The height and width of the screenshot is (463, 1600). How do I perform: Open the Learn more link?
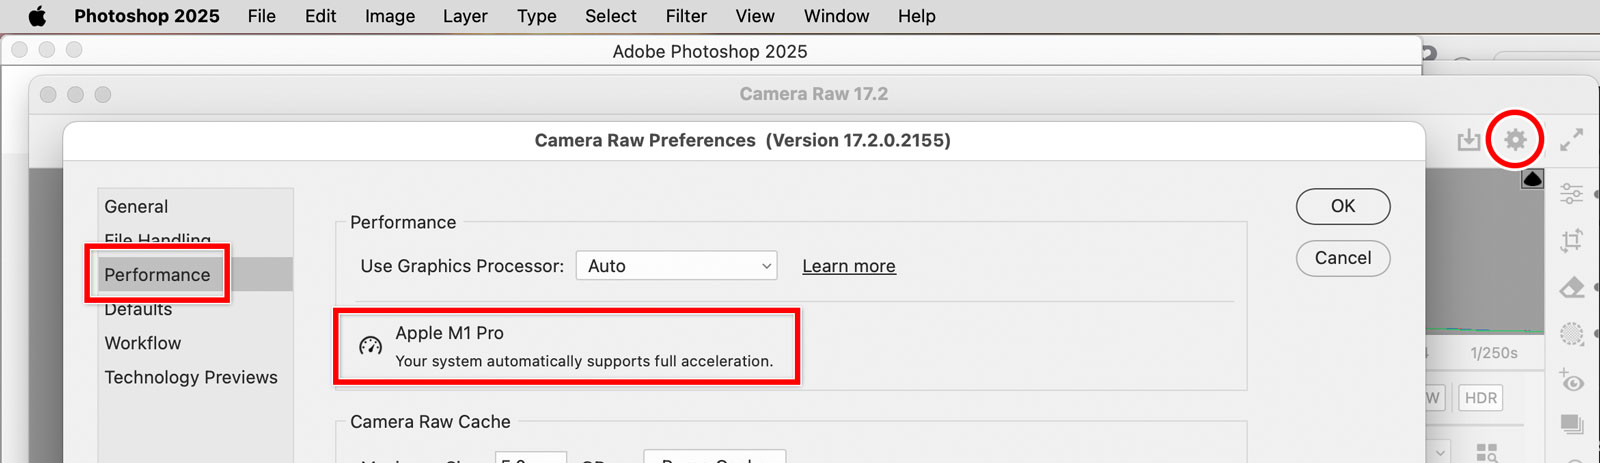click(x=848, y=266)
